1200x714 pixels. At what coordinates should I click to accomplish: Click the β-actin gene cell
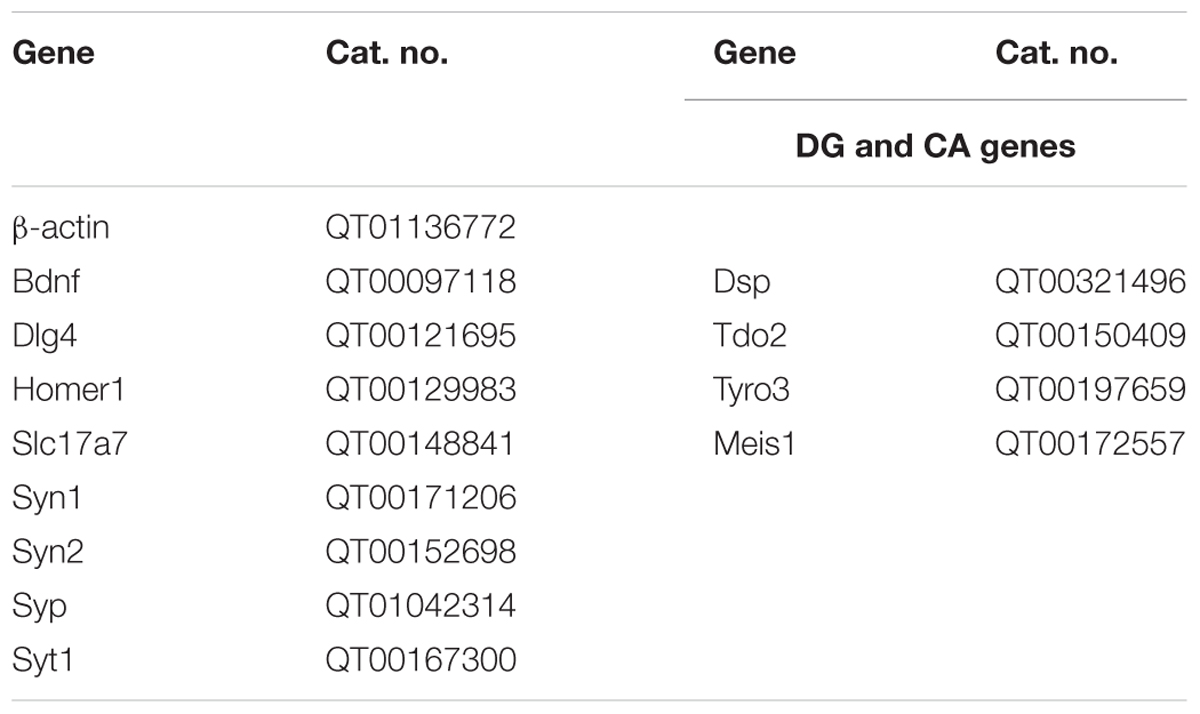[61, 229]
